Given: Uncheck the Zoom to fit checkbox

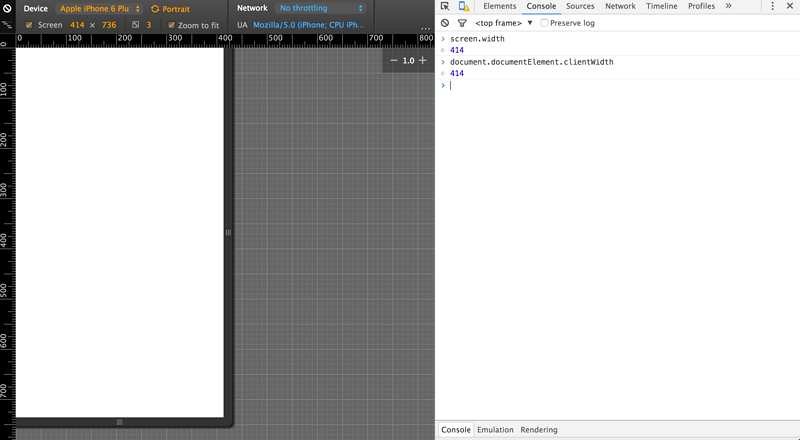Looking at the screenshot, I should pyautogui.click(x=171, y=25).
